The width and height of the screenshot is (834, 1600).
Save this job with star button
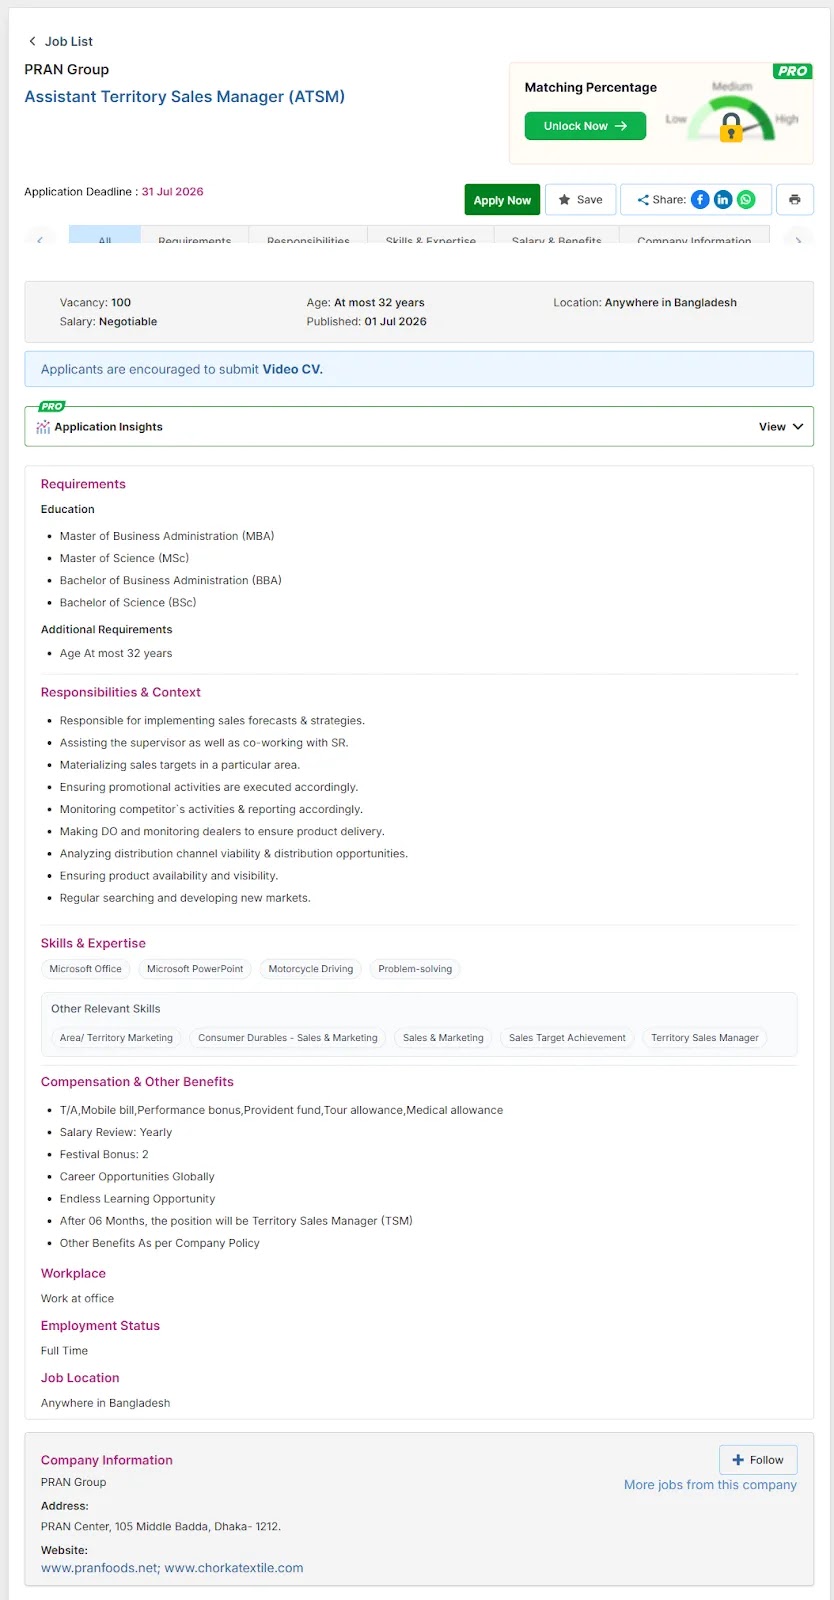click(580, 200)
